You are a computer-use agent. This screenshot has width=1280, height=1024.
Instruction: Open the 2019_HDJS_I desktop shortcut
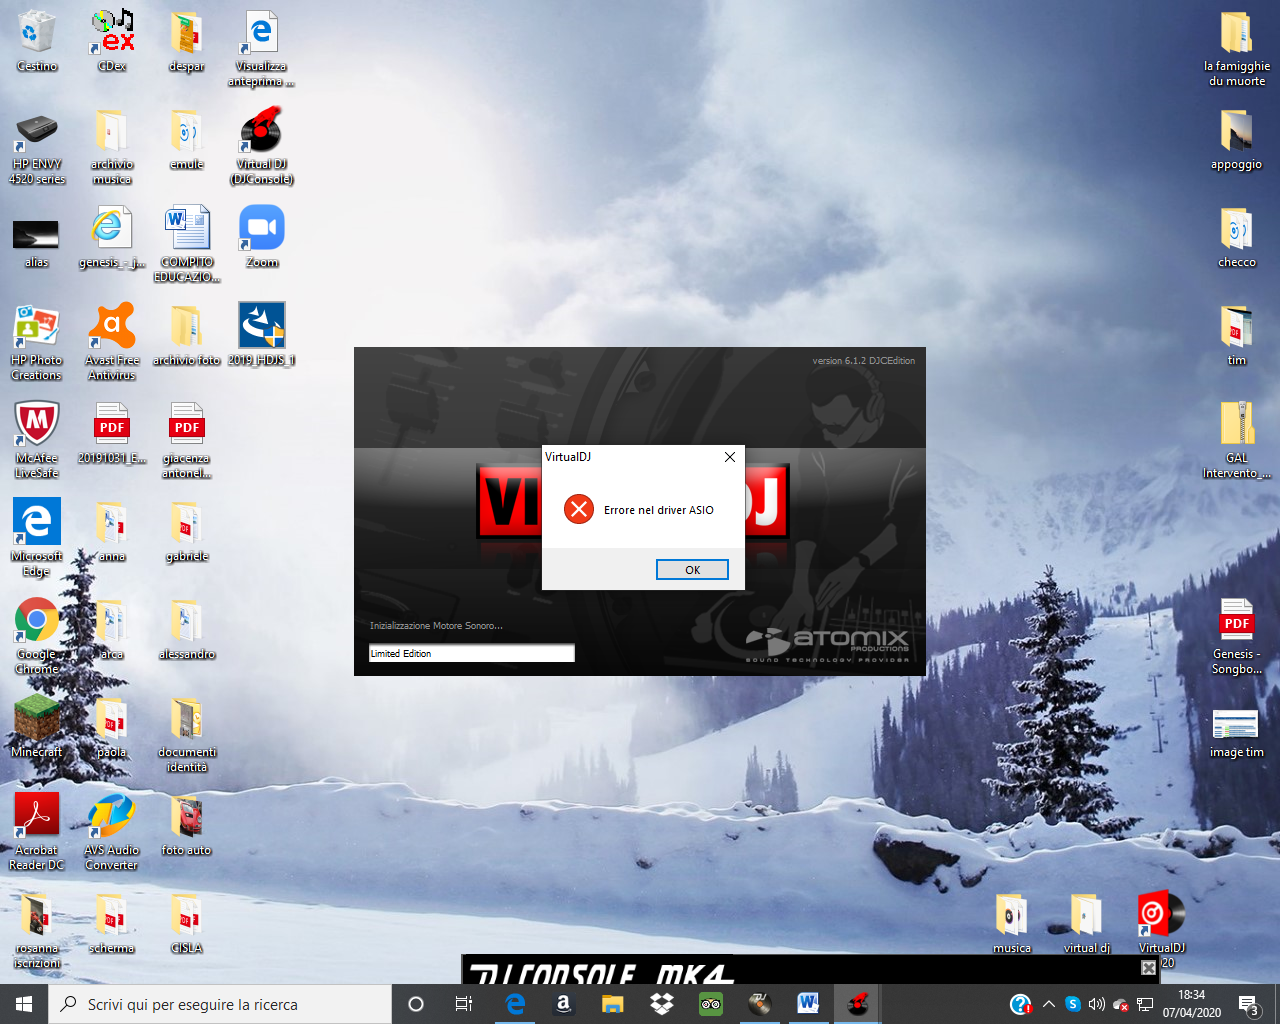pos(262,336)
